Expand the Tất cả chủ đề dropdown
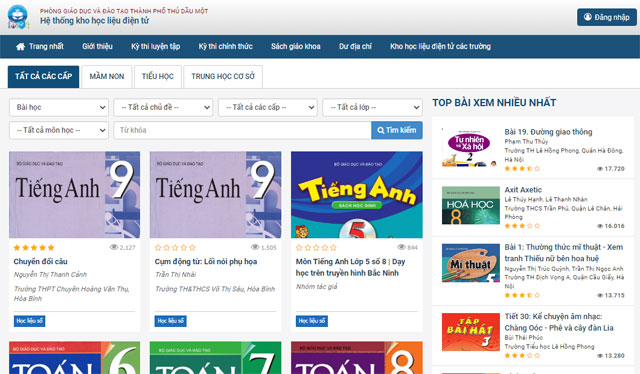This screenshot has height=374, width=640. click(163, 107)
